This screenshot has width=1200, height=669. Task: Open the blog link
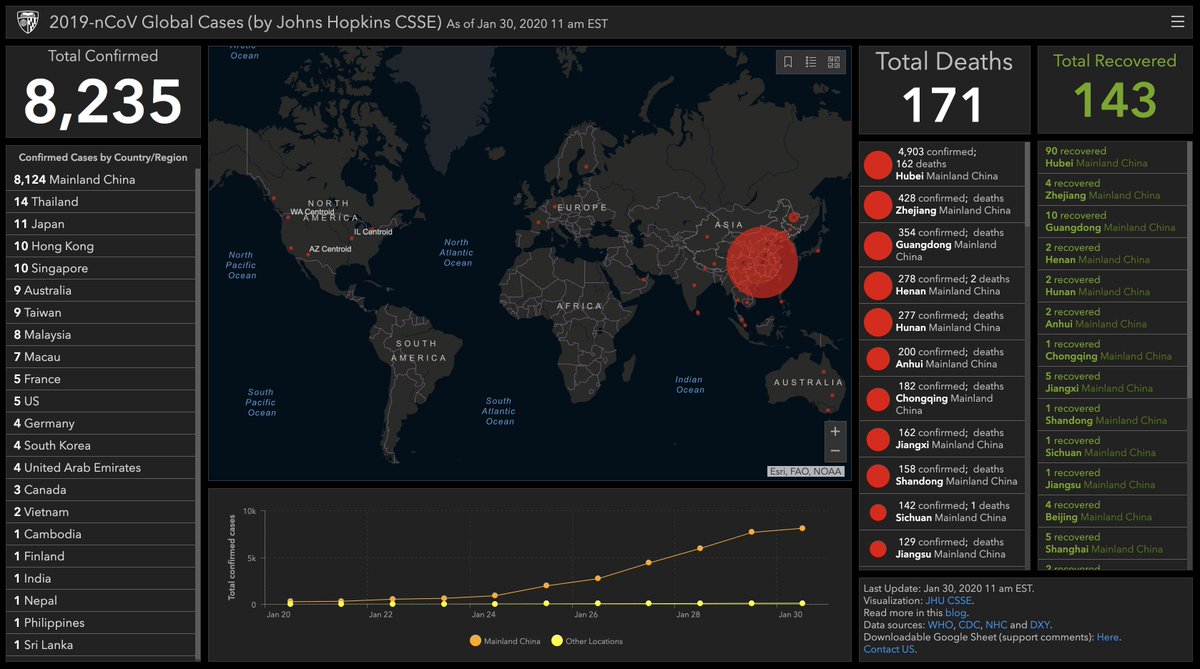956,613
